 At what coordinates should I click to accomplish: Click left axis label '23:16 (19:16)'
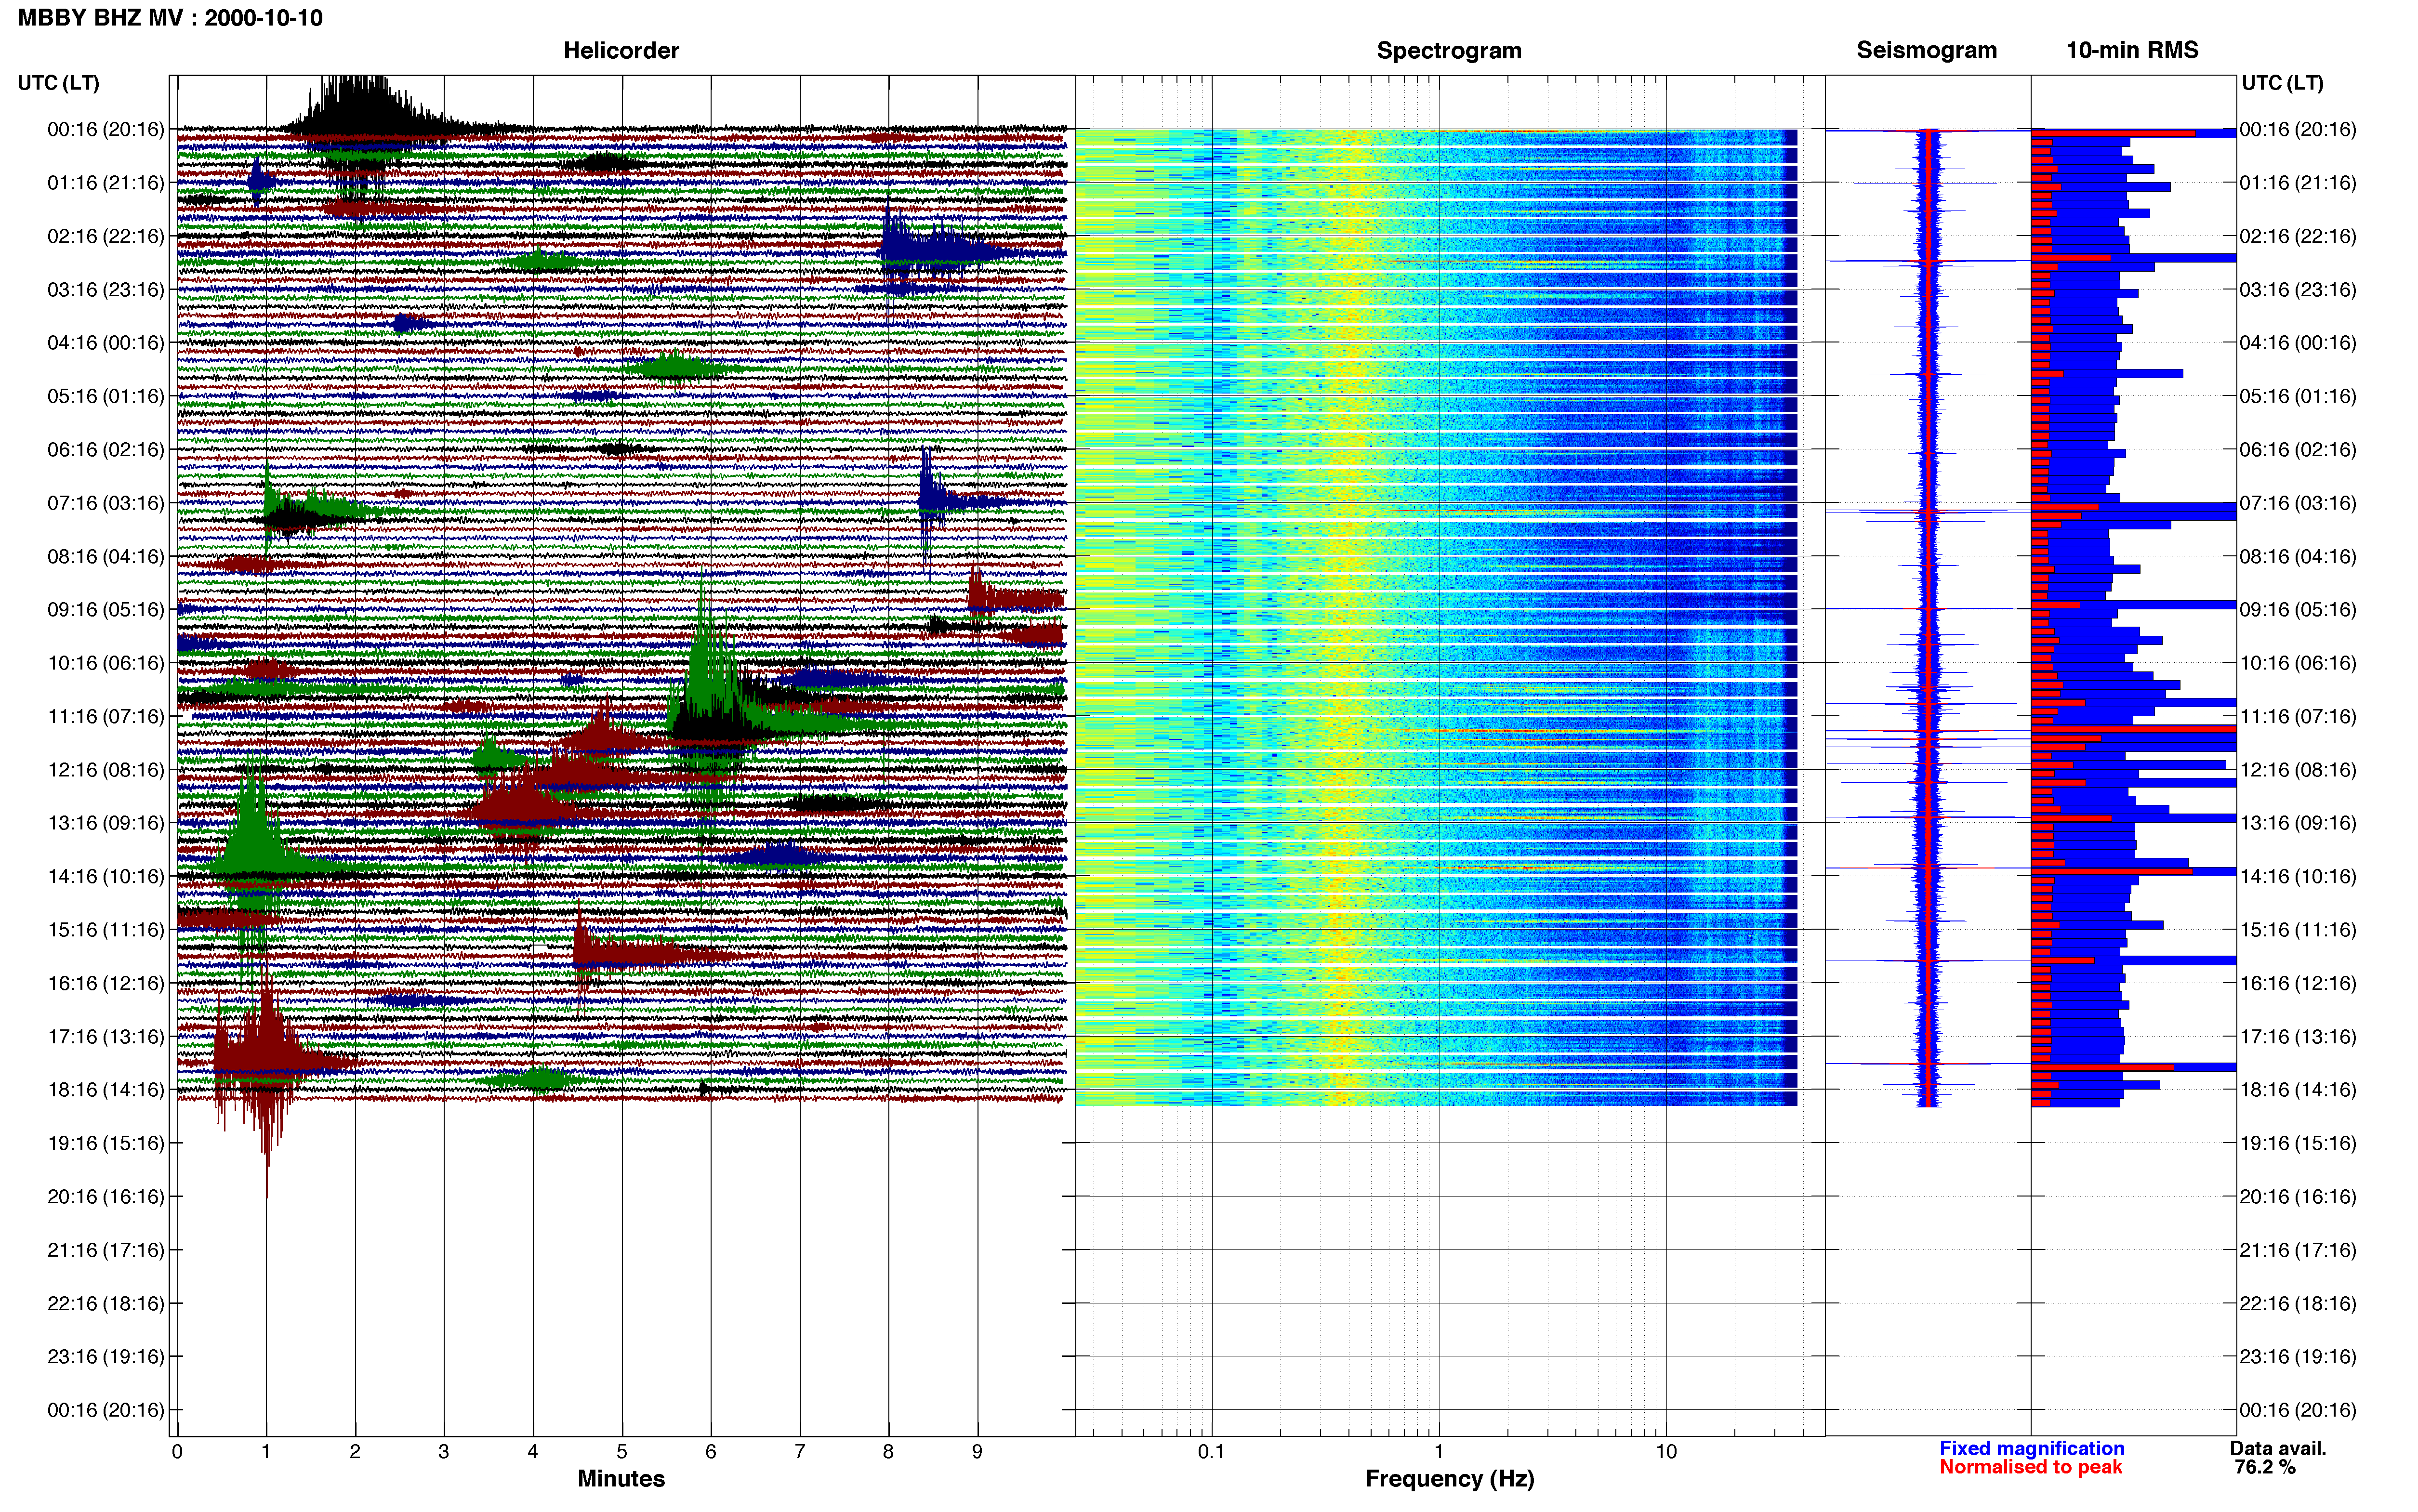[106, 1357]
